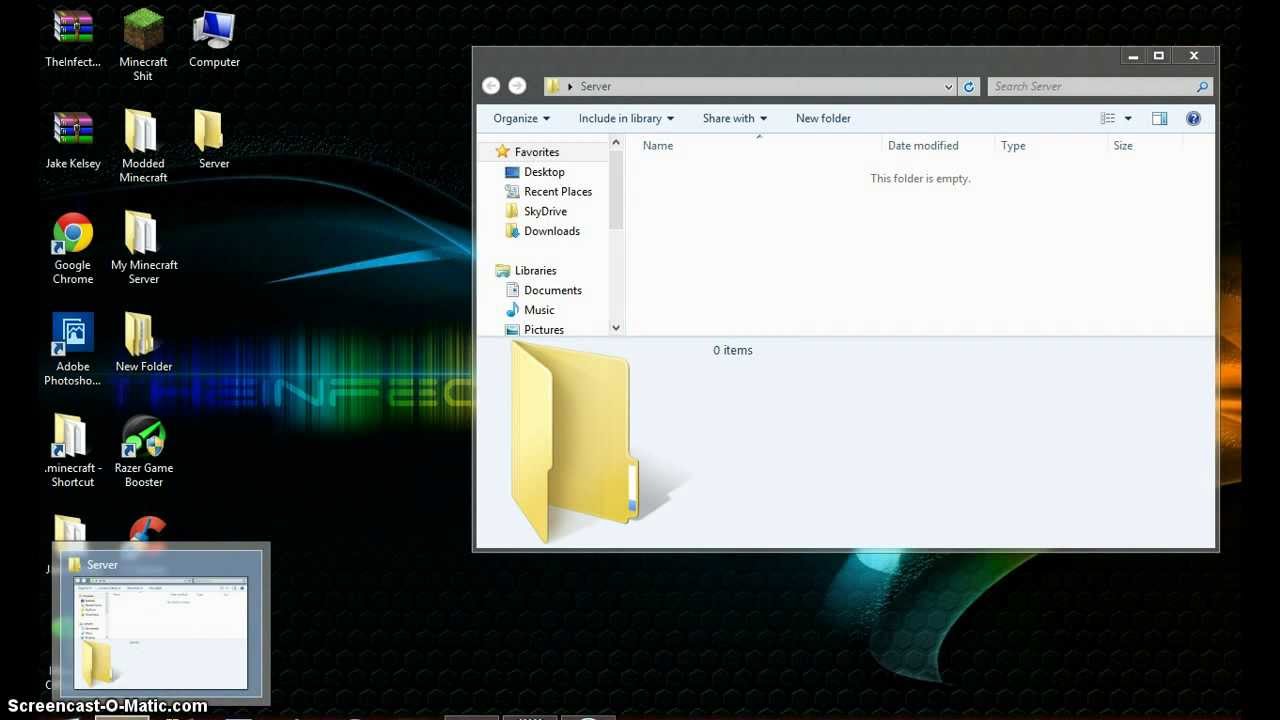Screen dimensions: 1280x720
Task: Sort by Type column header
Action: click(1013, 146)
